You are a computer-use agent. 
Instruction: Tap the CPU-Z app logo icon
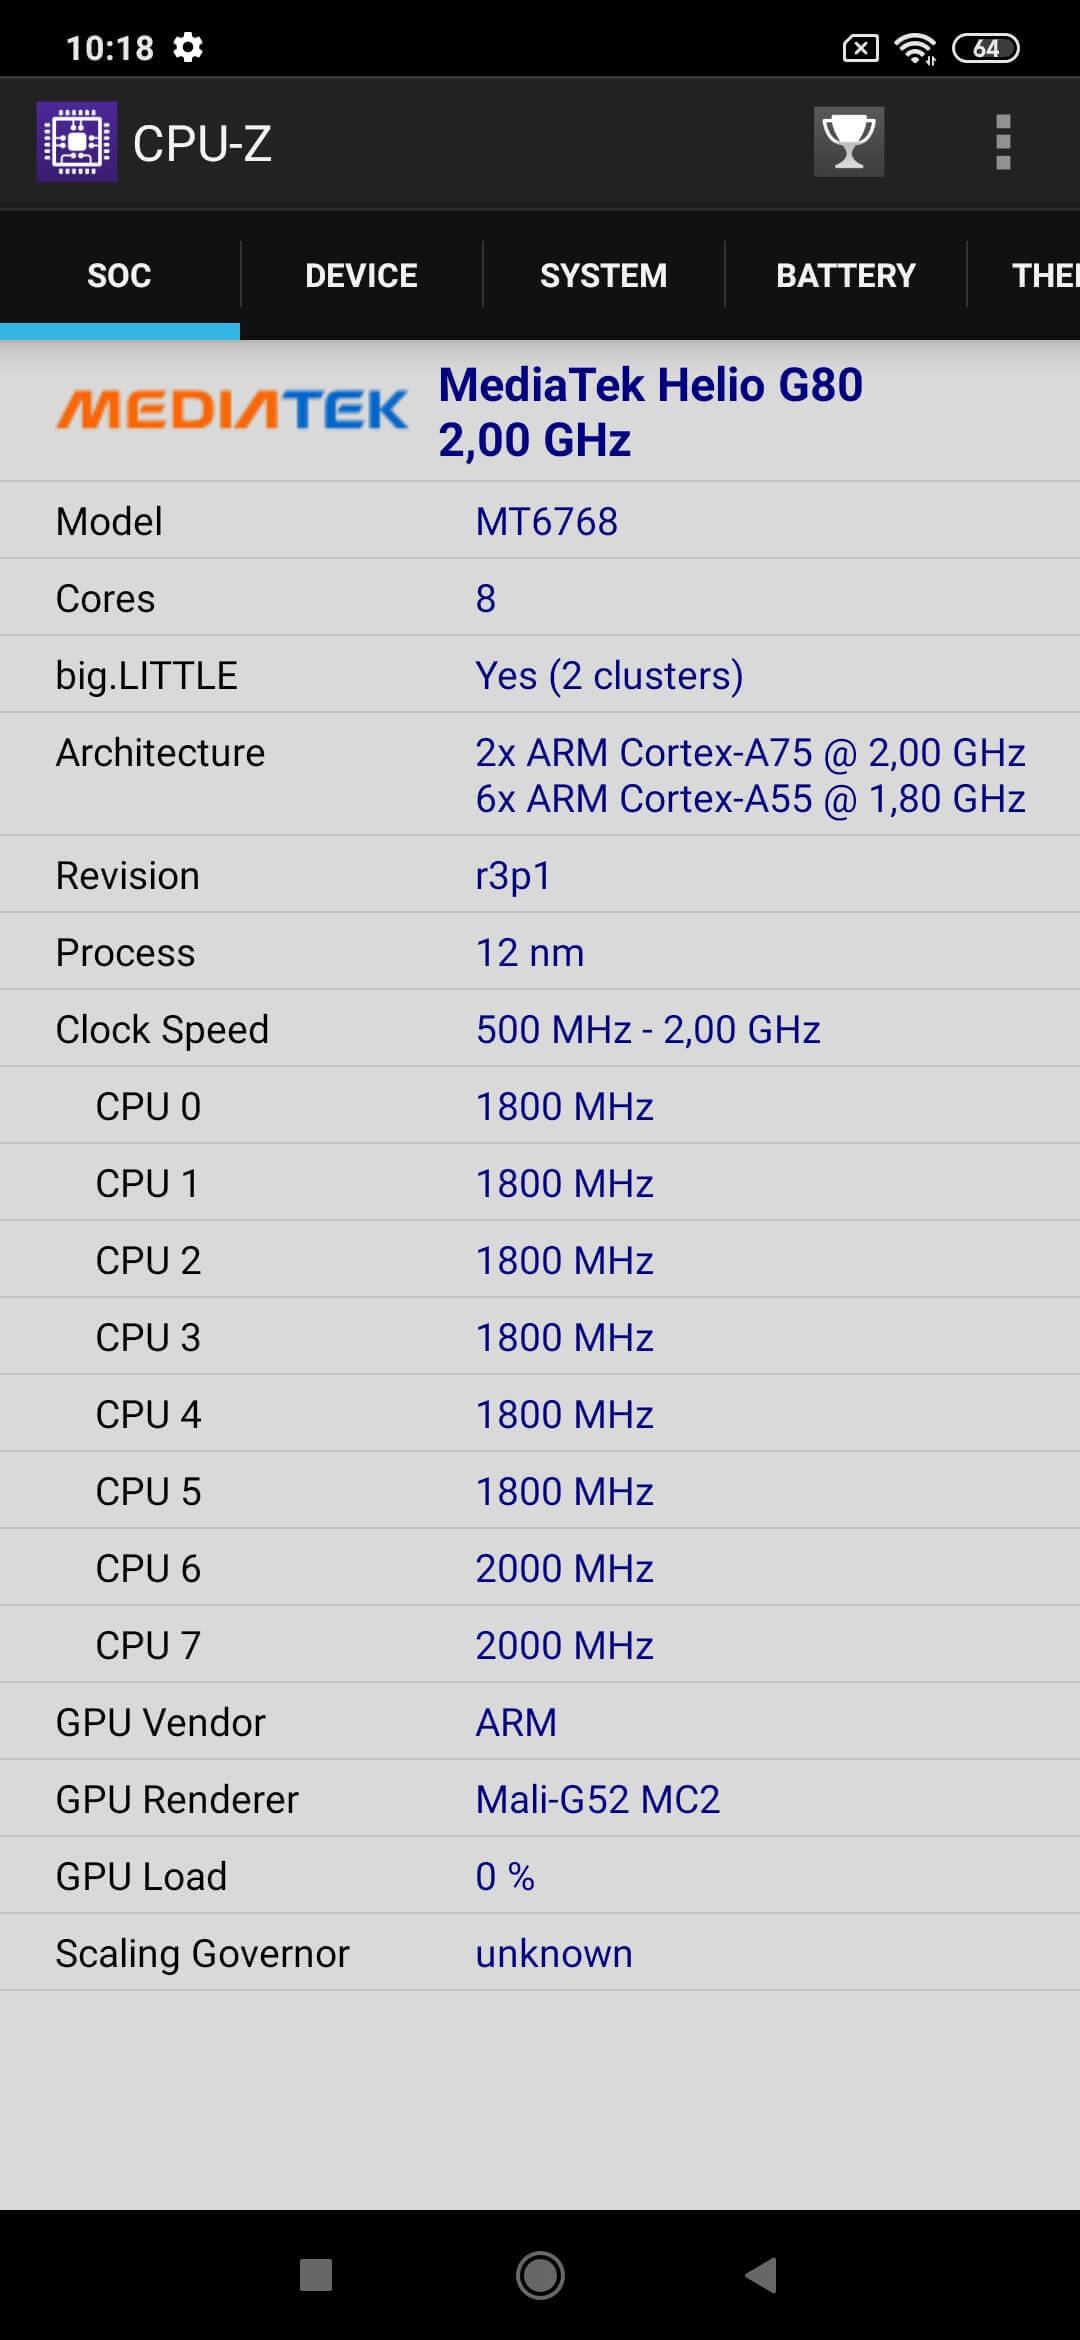coord(77,142)
